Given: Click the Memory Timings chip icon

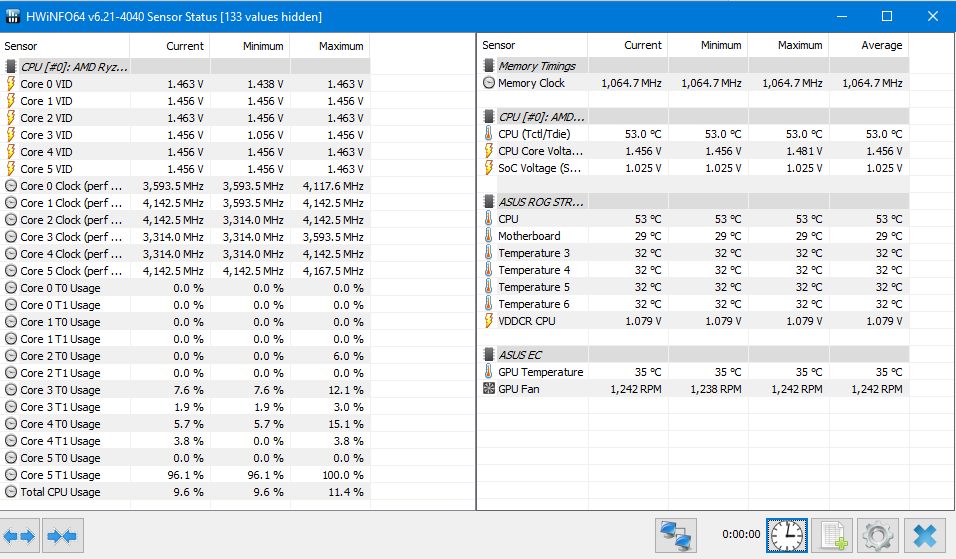Looking at the screenshot, I should (488, 65).
